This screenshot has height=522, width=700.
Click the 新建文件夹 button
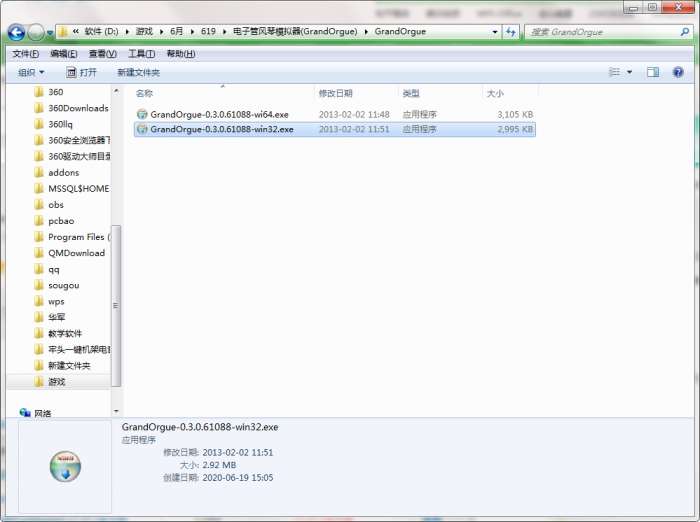[138, 72]
